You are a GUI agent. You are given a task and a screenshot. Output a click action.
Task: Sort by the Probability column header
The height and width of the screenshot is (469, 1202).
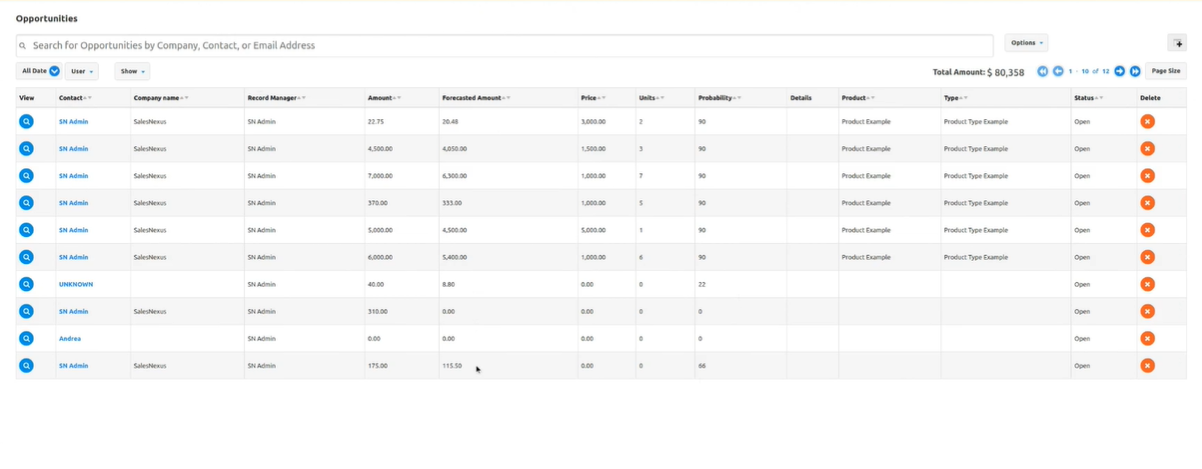point(714,98)
